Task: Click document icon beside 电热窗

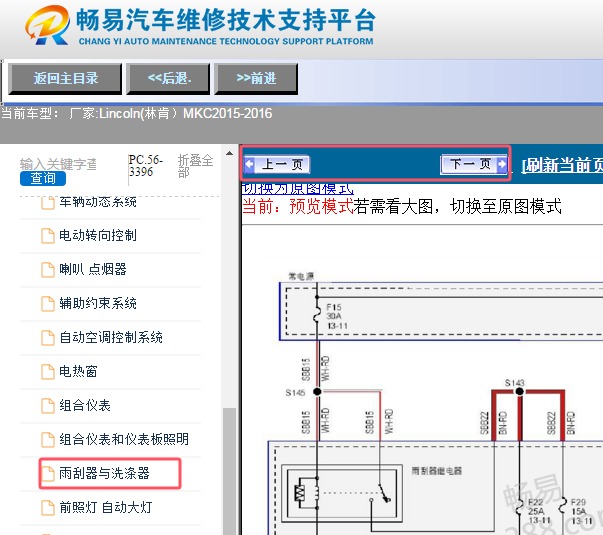Action: coord(48,371)
